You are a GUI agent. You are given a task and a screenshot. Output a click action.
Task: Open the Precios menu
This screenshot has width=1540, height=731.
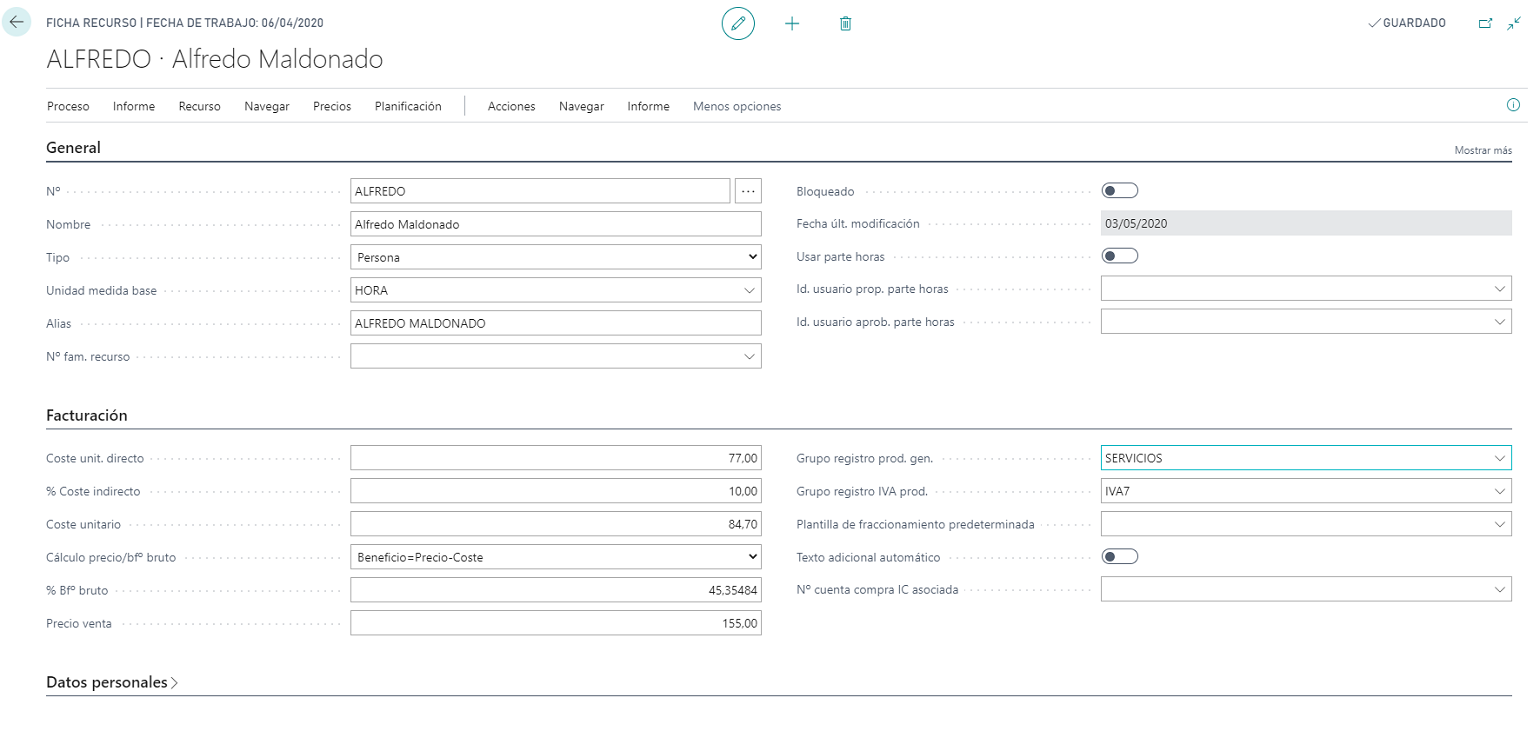point(332,106)
